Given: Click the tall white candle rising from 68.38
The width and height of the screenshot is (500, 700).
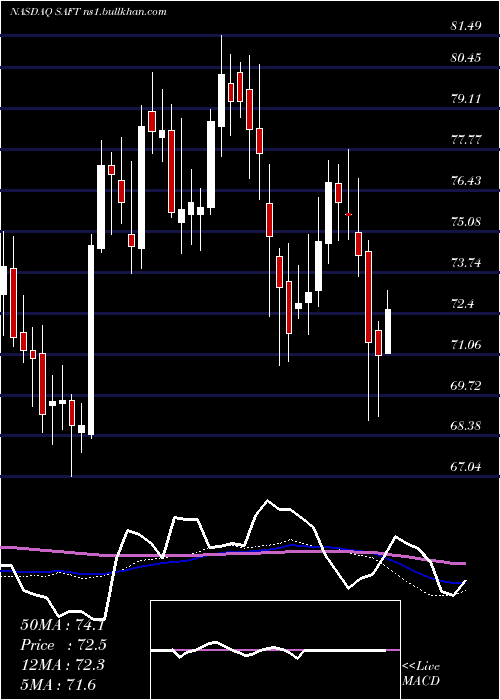Looking at the screenshot, I should [x=91, y=340].
